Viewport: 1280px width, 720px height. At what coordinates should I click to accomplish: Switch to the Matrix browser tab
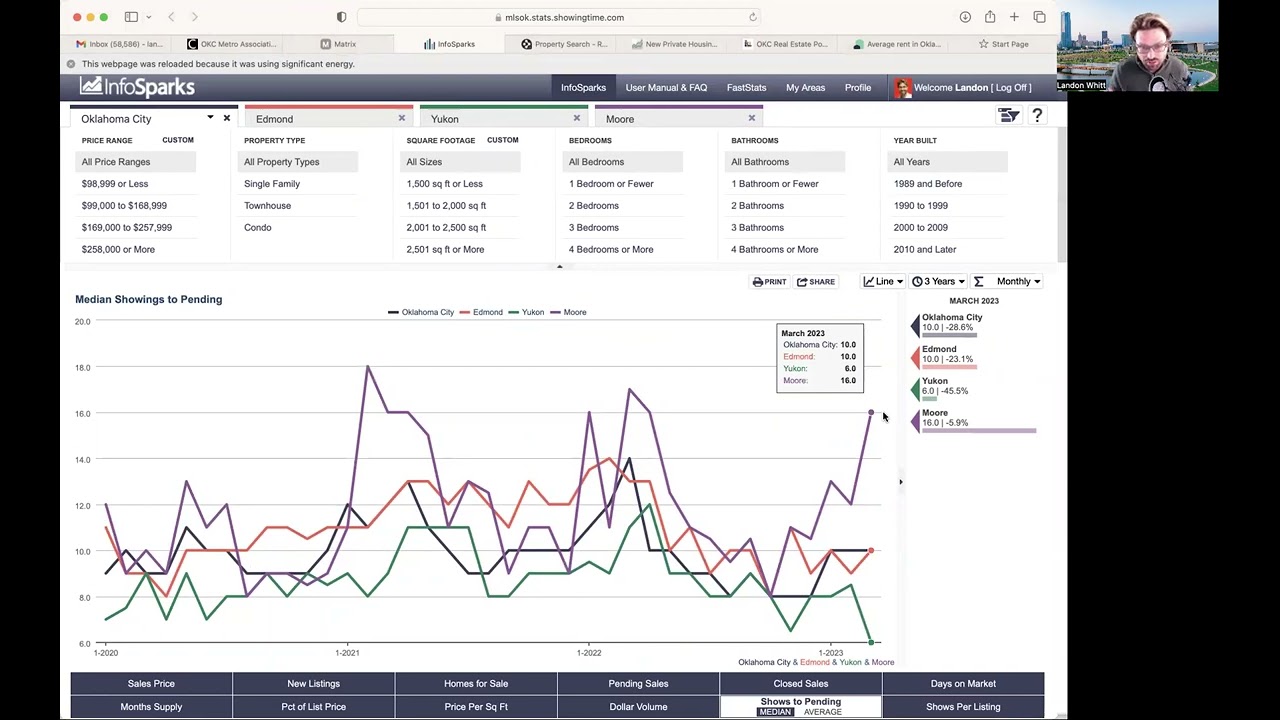[x=338, y=44]
